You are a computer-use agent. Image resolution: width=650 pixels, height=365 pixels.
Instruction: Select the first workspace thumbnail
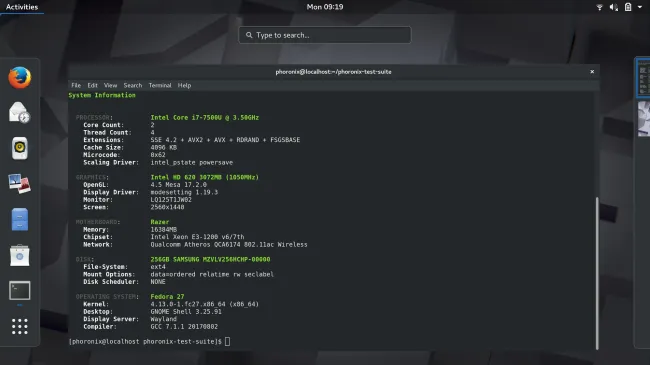tap(644, 78)
